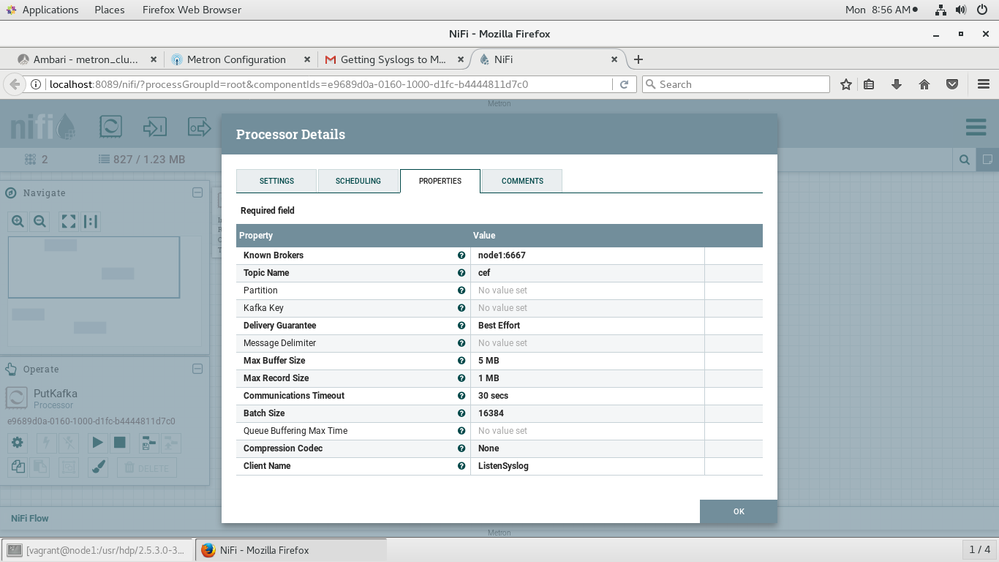Open the Comments tab
The image size is (999, 562).
click(522, 181)
